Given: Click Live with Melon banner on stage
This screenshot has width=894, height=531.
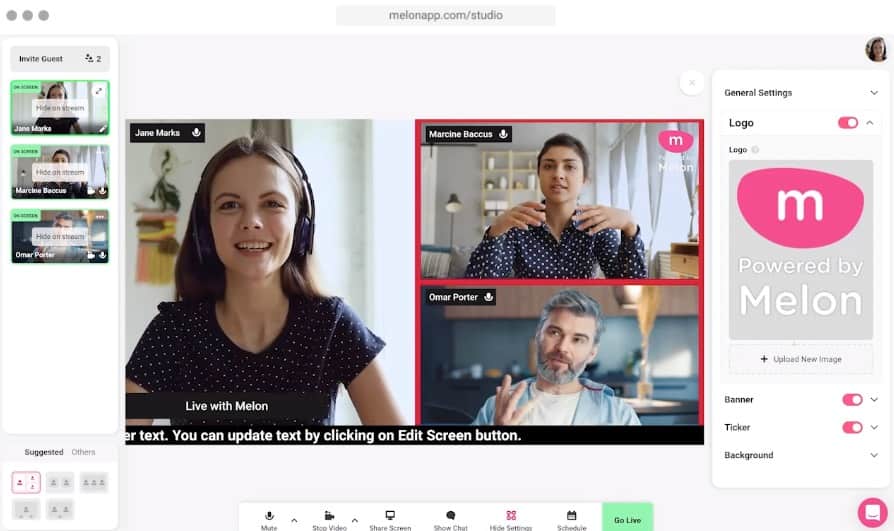Looking at the screenshot, I should pyautogui.click(x=226, y=406).
